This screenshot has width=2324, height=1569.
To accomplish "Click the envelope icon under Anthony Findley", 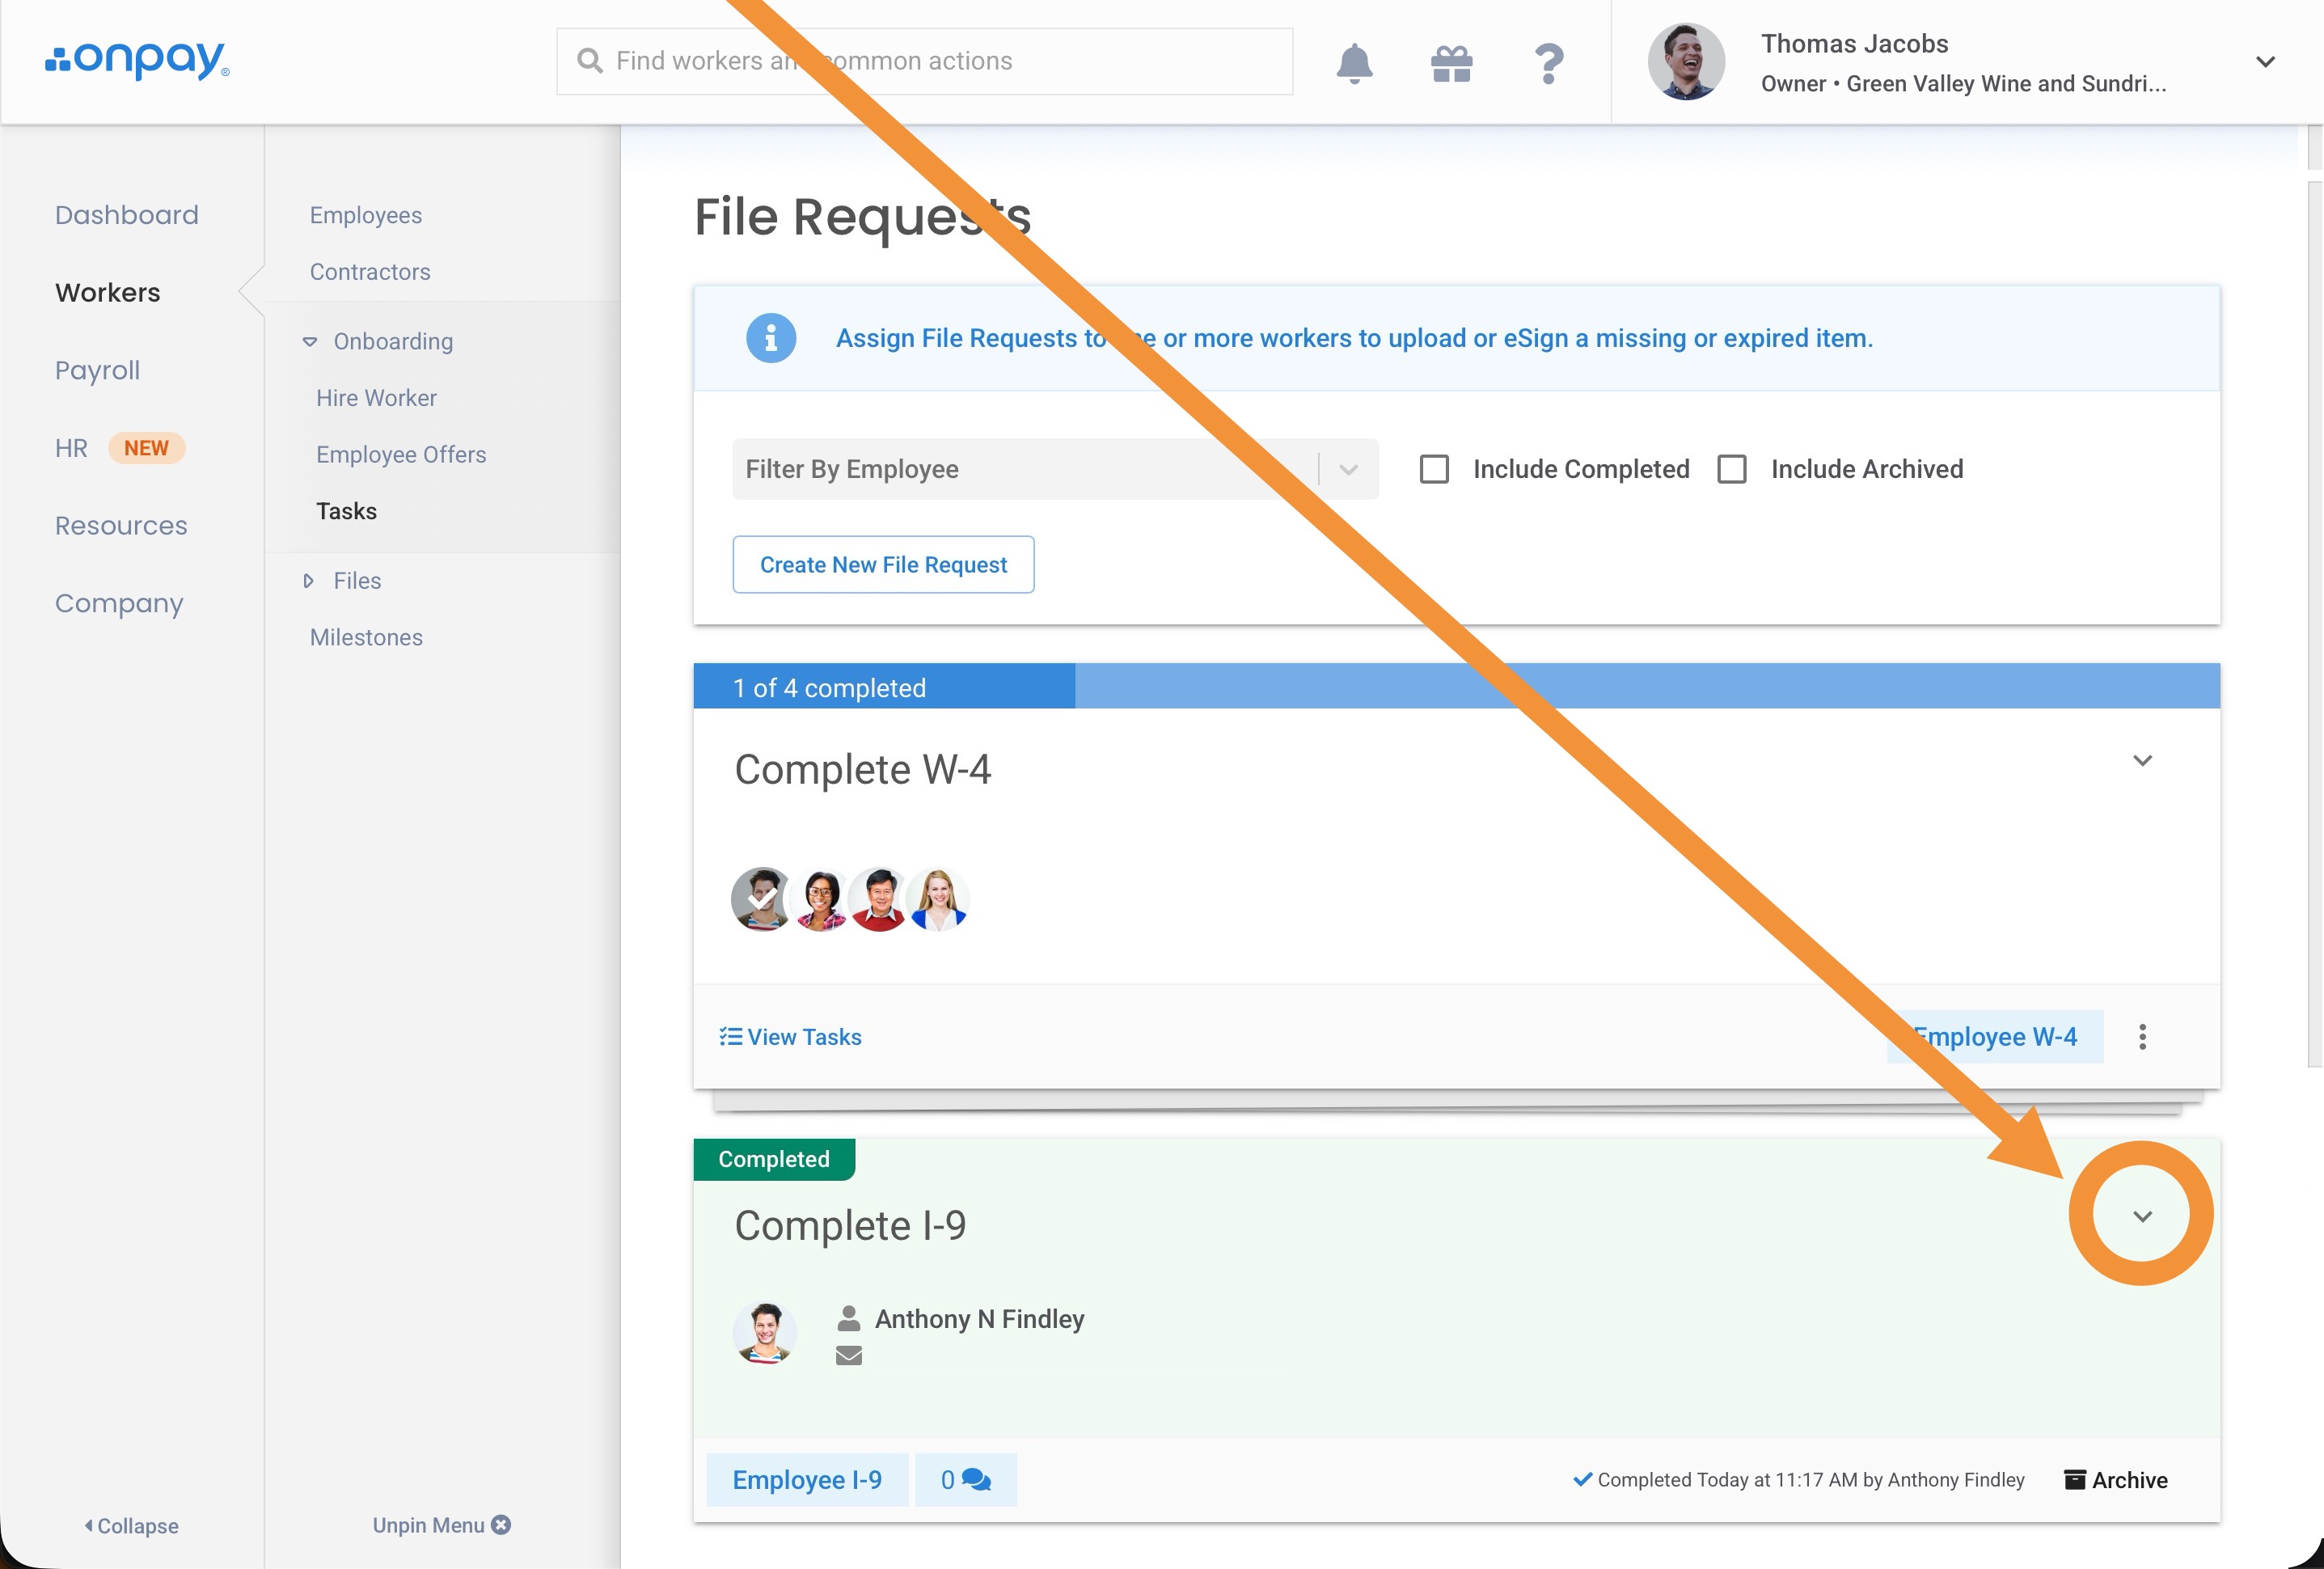I will point(849,1356).
